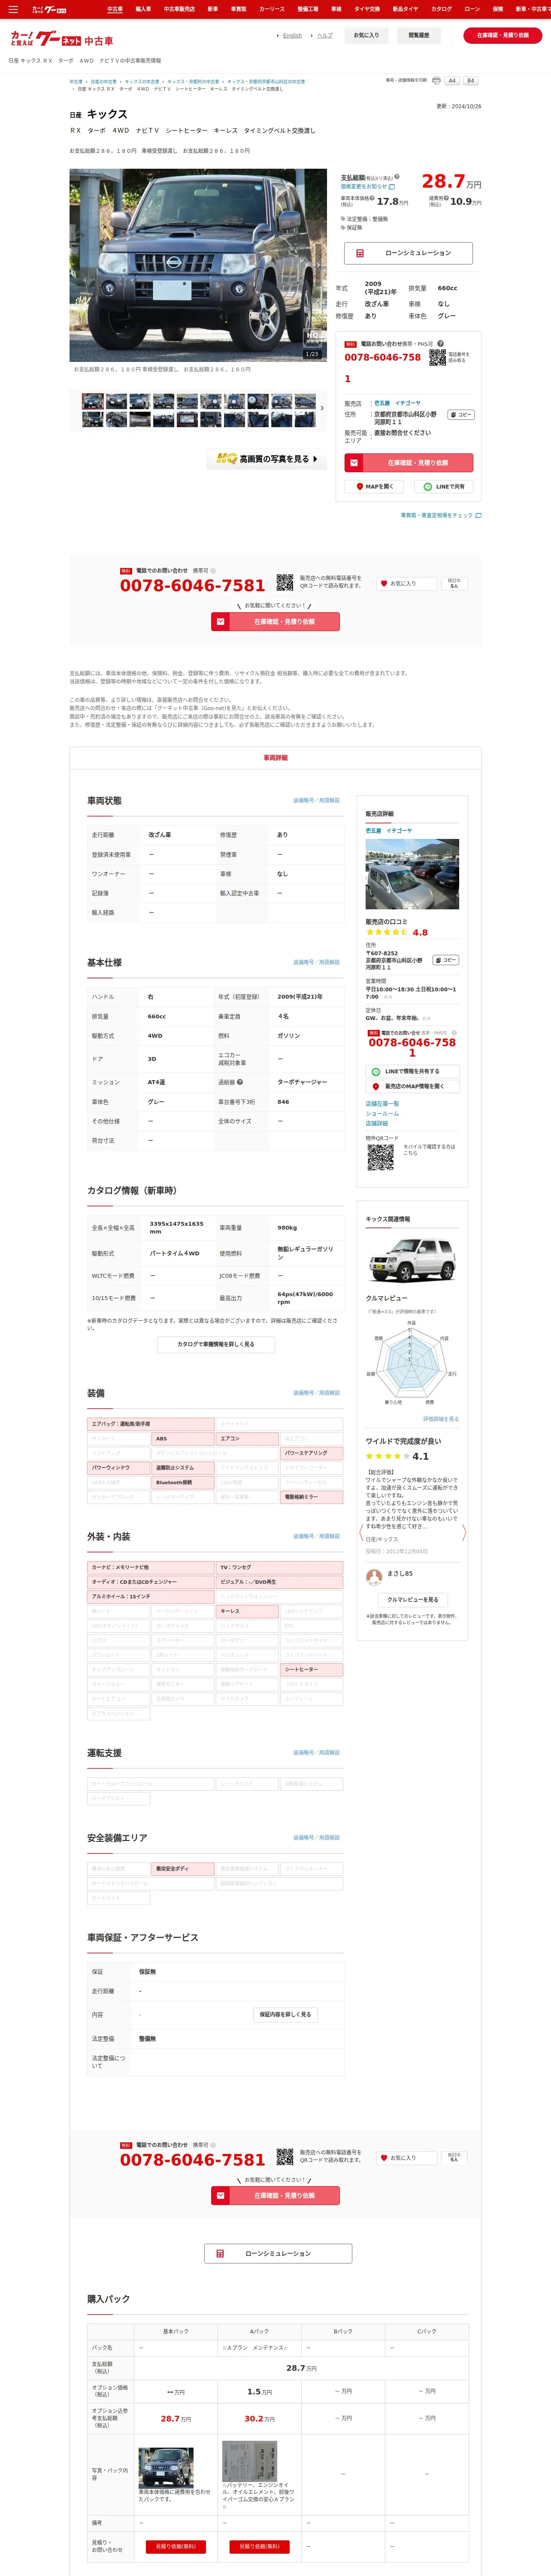551x2576 pixels.
Task: Click 在庫確認・見積り依頼 above the MAPを開く button
Action: (x=409, y=463)
